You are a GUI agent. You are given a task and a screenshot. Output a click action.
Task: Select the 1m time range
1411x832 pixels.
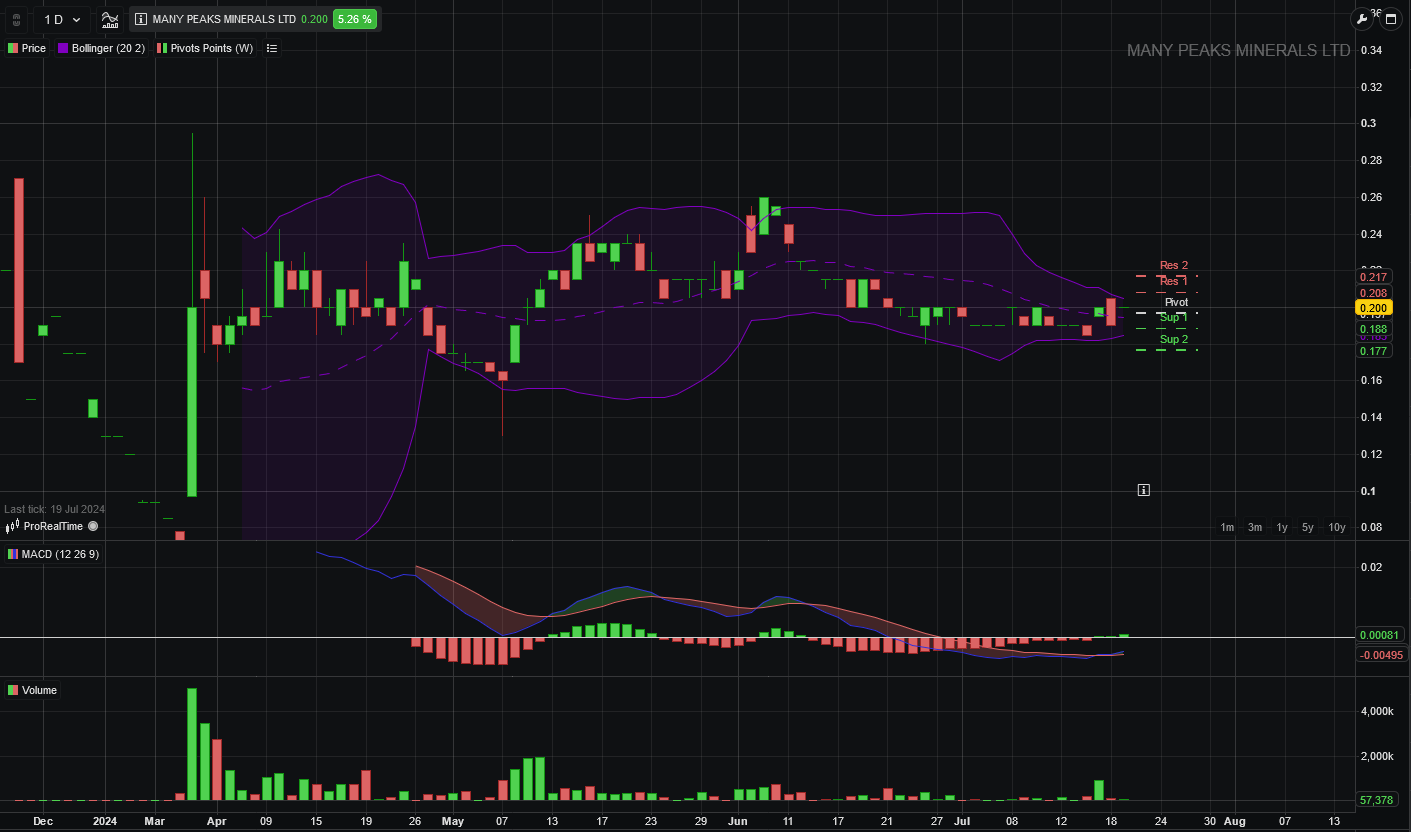point(1227,527)
